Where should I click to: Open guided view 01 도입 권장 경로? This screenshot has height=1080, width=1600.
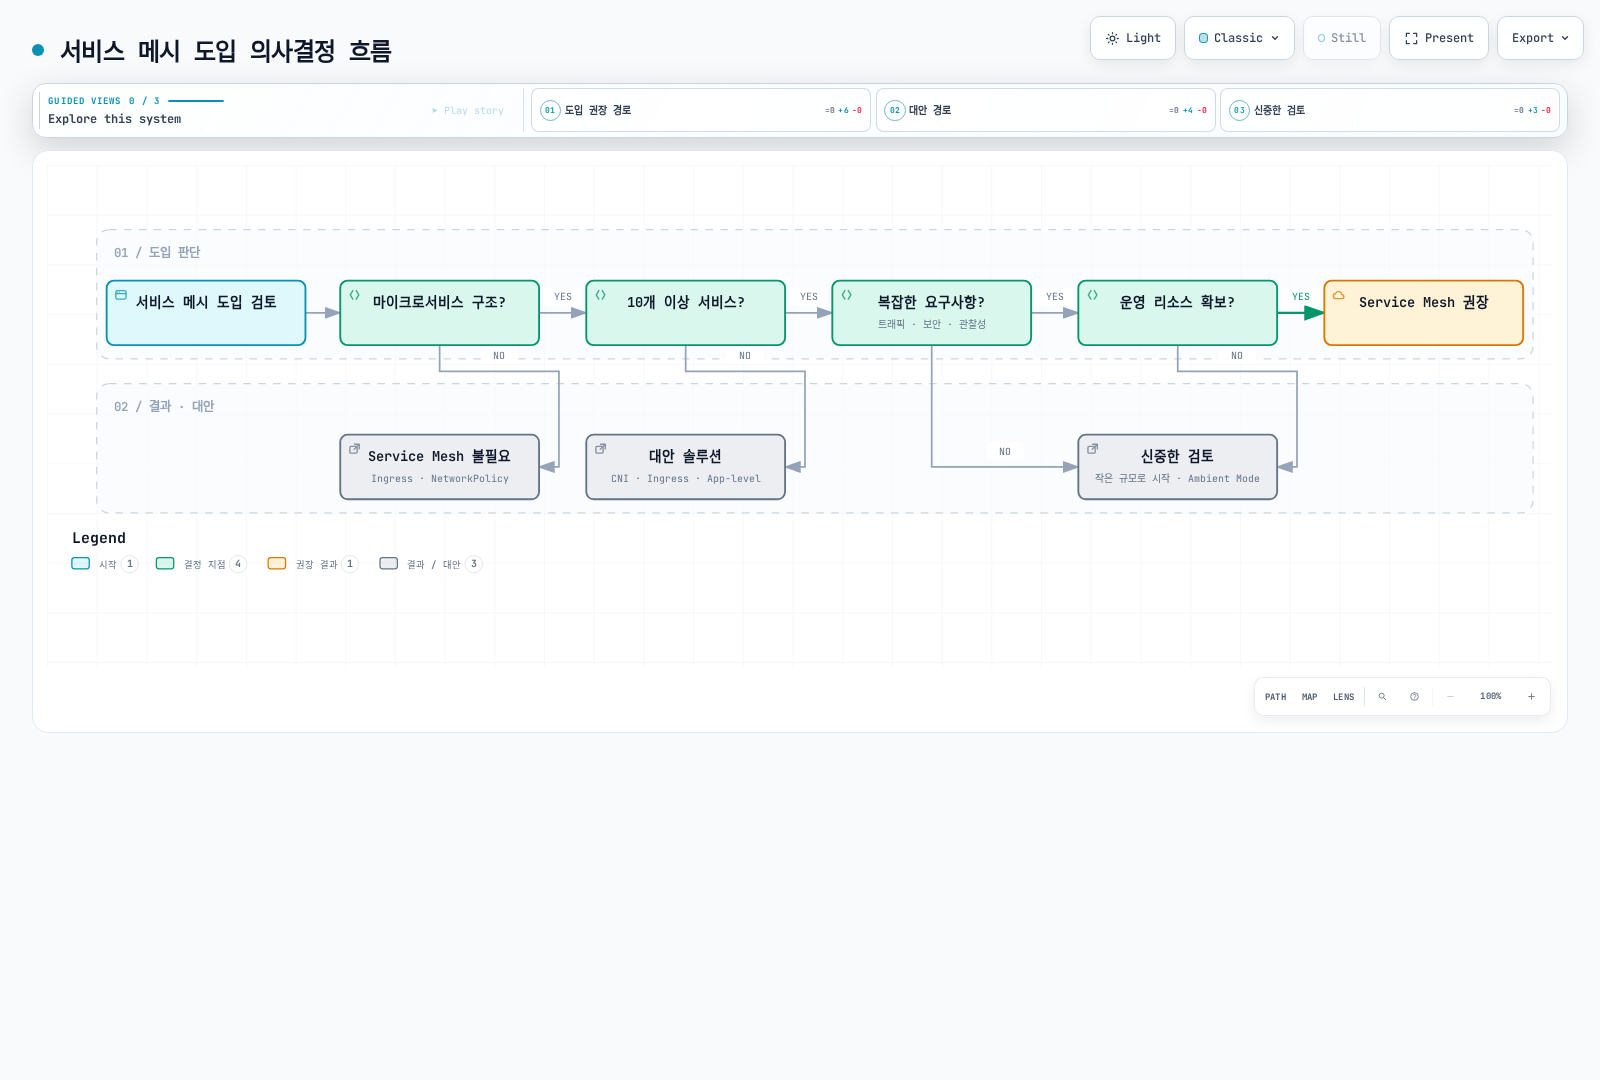pyautogui.click(x=701, y=110)
